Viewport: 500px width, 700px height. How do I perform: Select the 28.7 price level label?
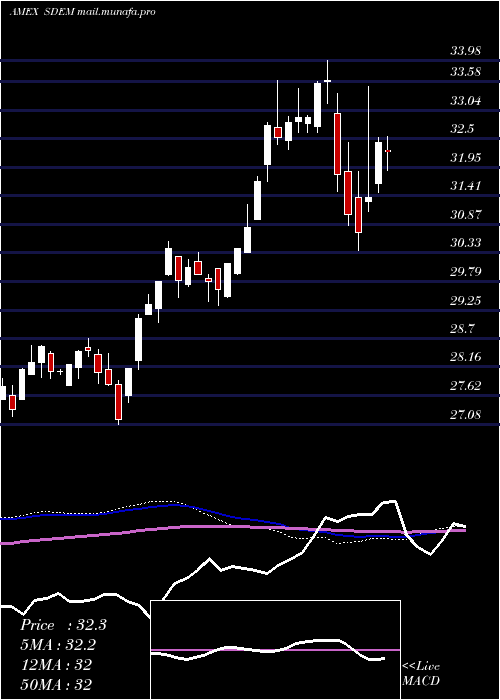(462, 329)
